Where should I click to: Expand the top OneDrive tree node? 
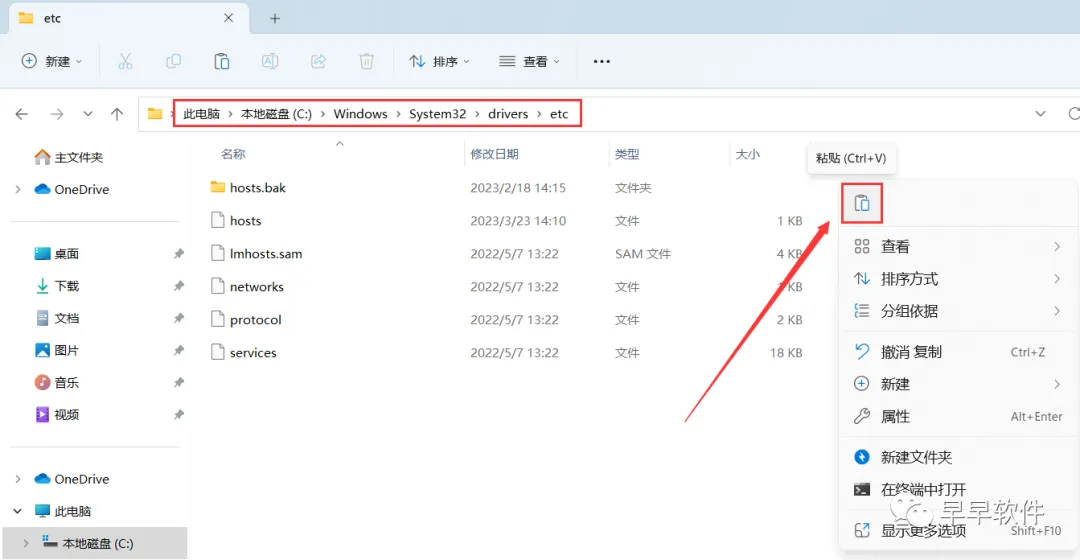tap(18, 189)
